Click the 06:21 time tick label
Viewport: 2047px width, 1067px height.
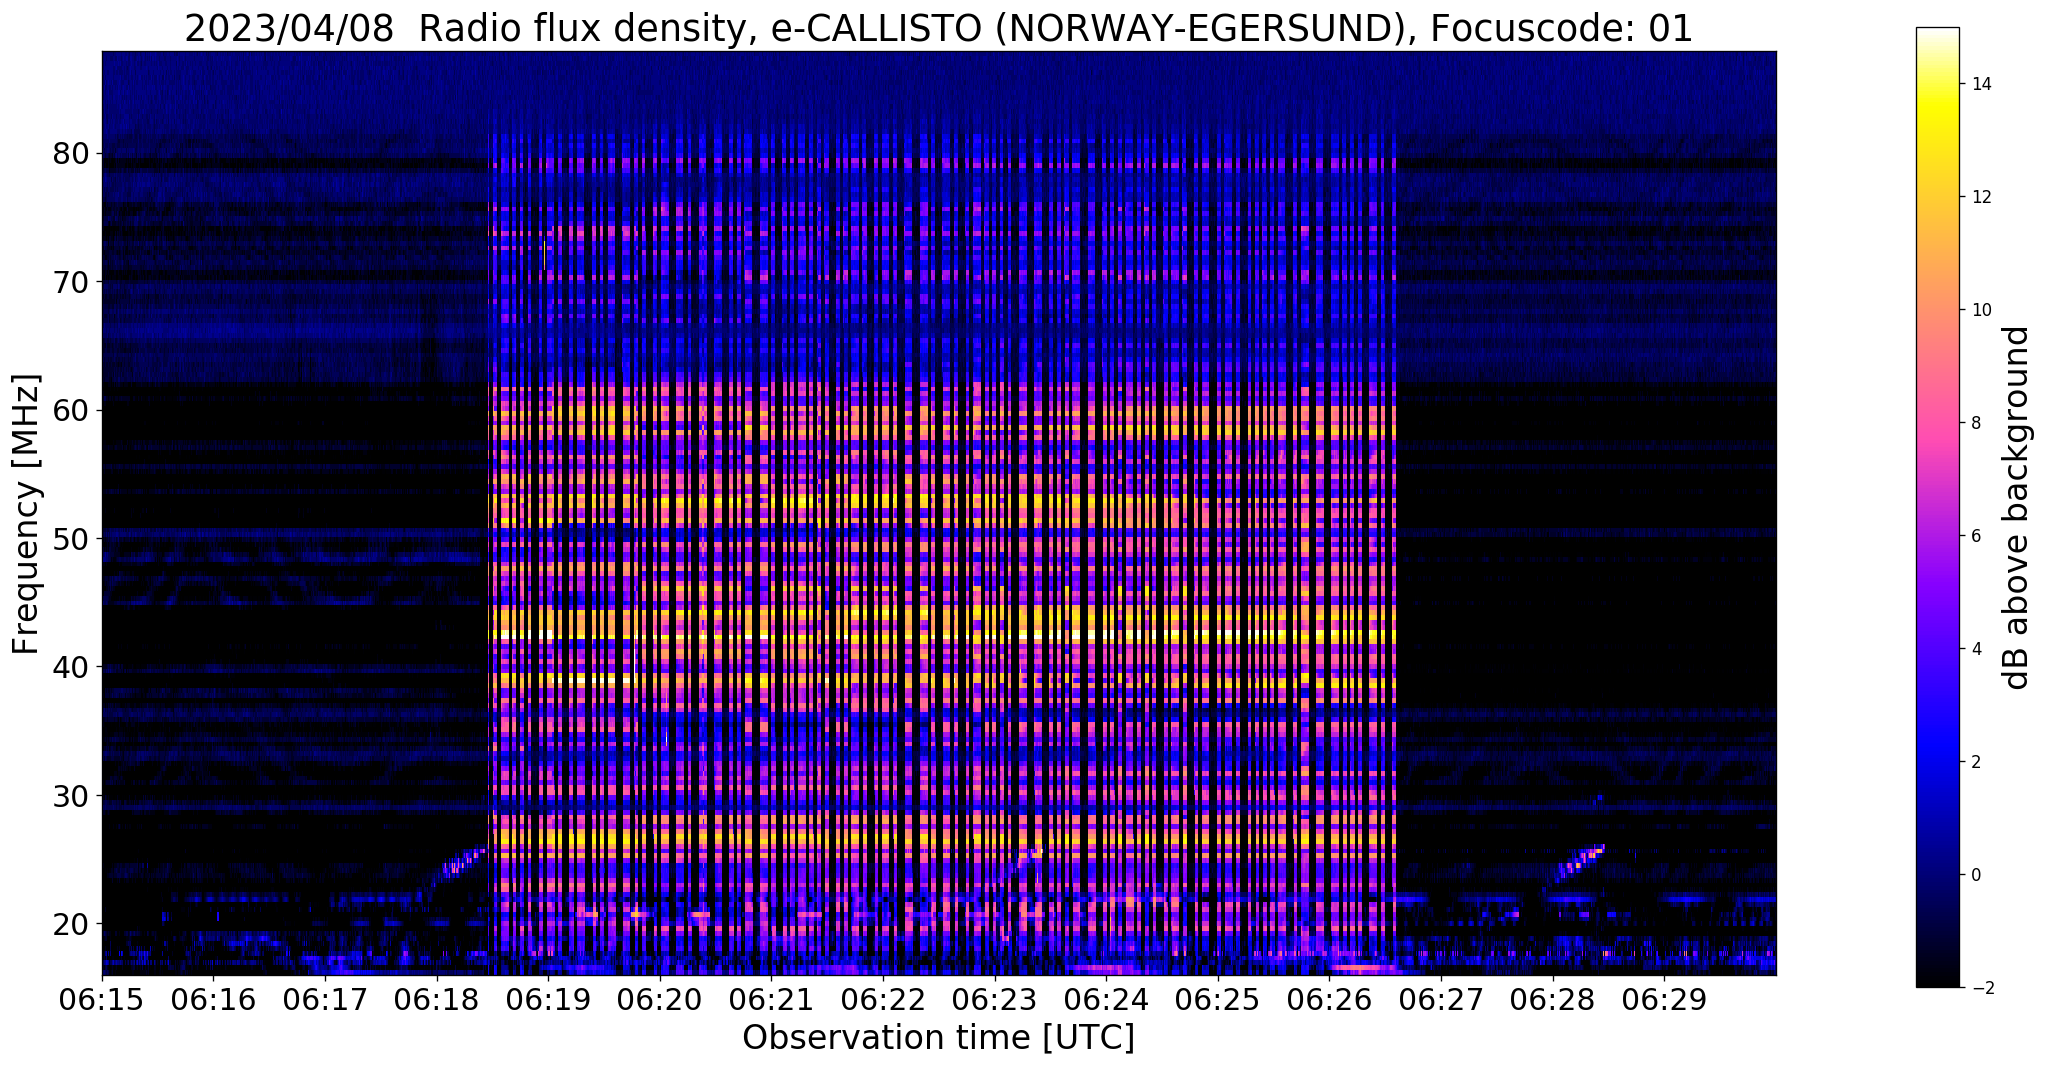click(771, 999)
